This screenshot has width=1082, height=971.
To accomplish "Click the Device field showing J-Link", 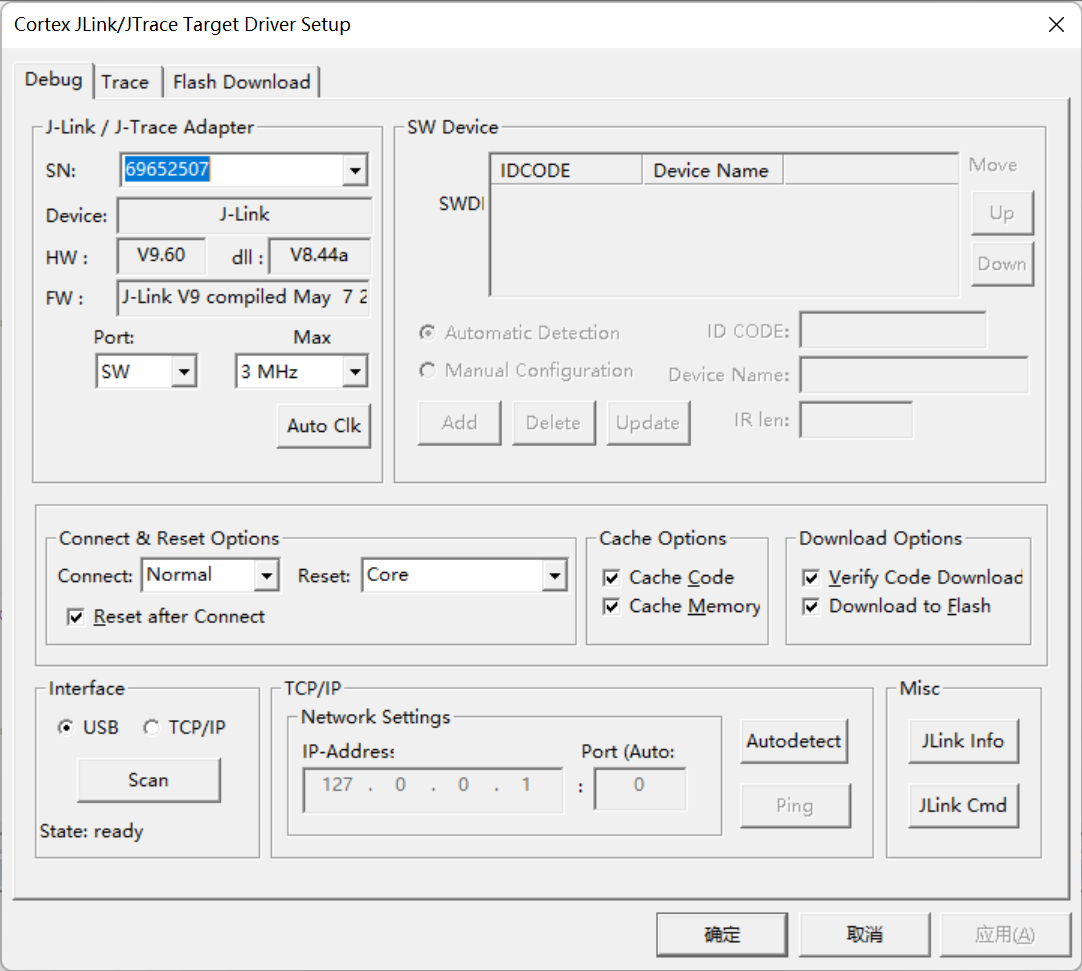I will point(244,215).
